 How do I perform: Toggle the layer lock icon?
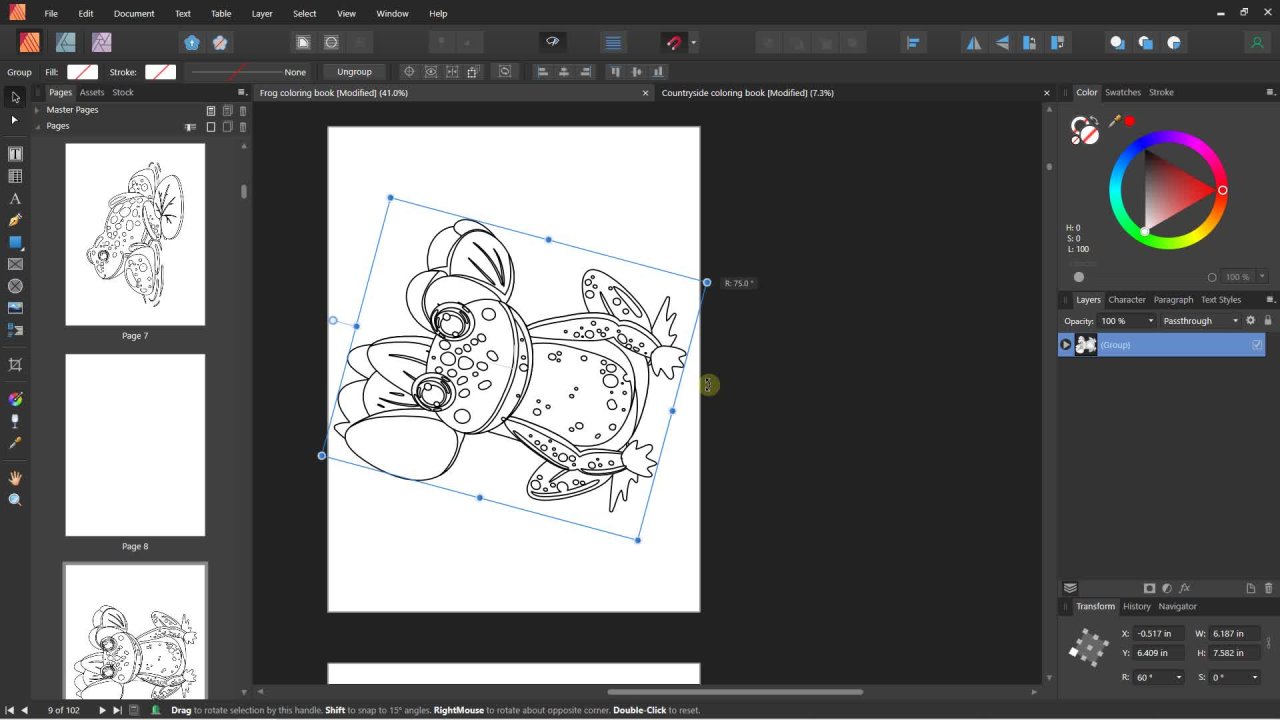pos(1268,321)
